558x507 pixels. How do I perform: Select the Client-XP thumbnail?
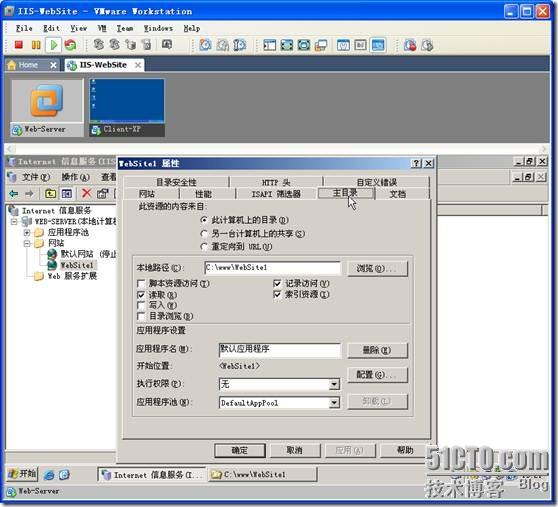127,107
